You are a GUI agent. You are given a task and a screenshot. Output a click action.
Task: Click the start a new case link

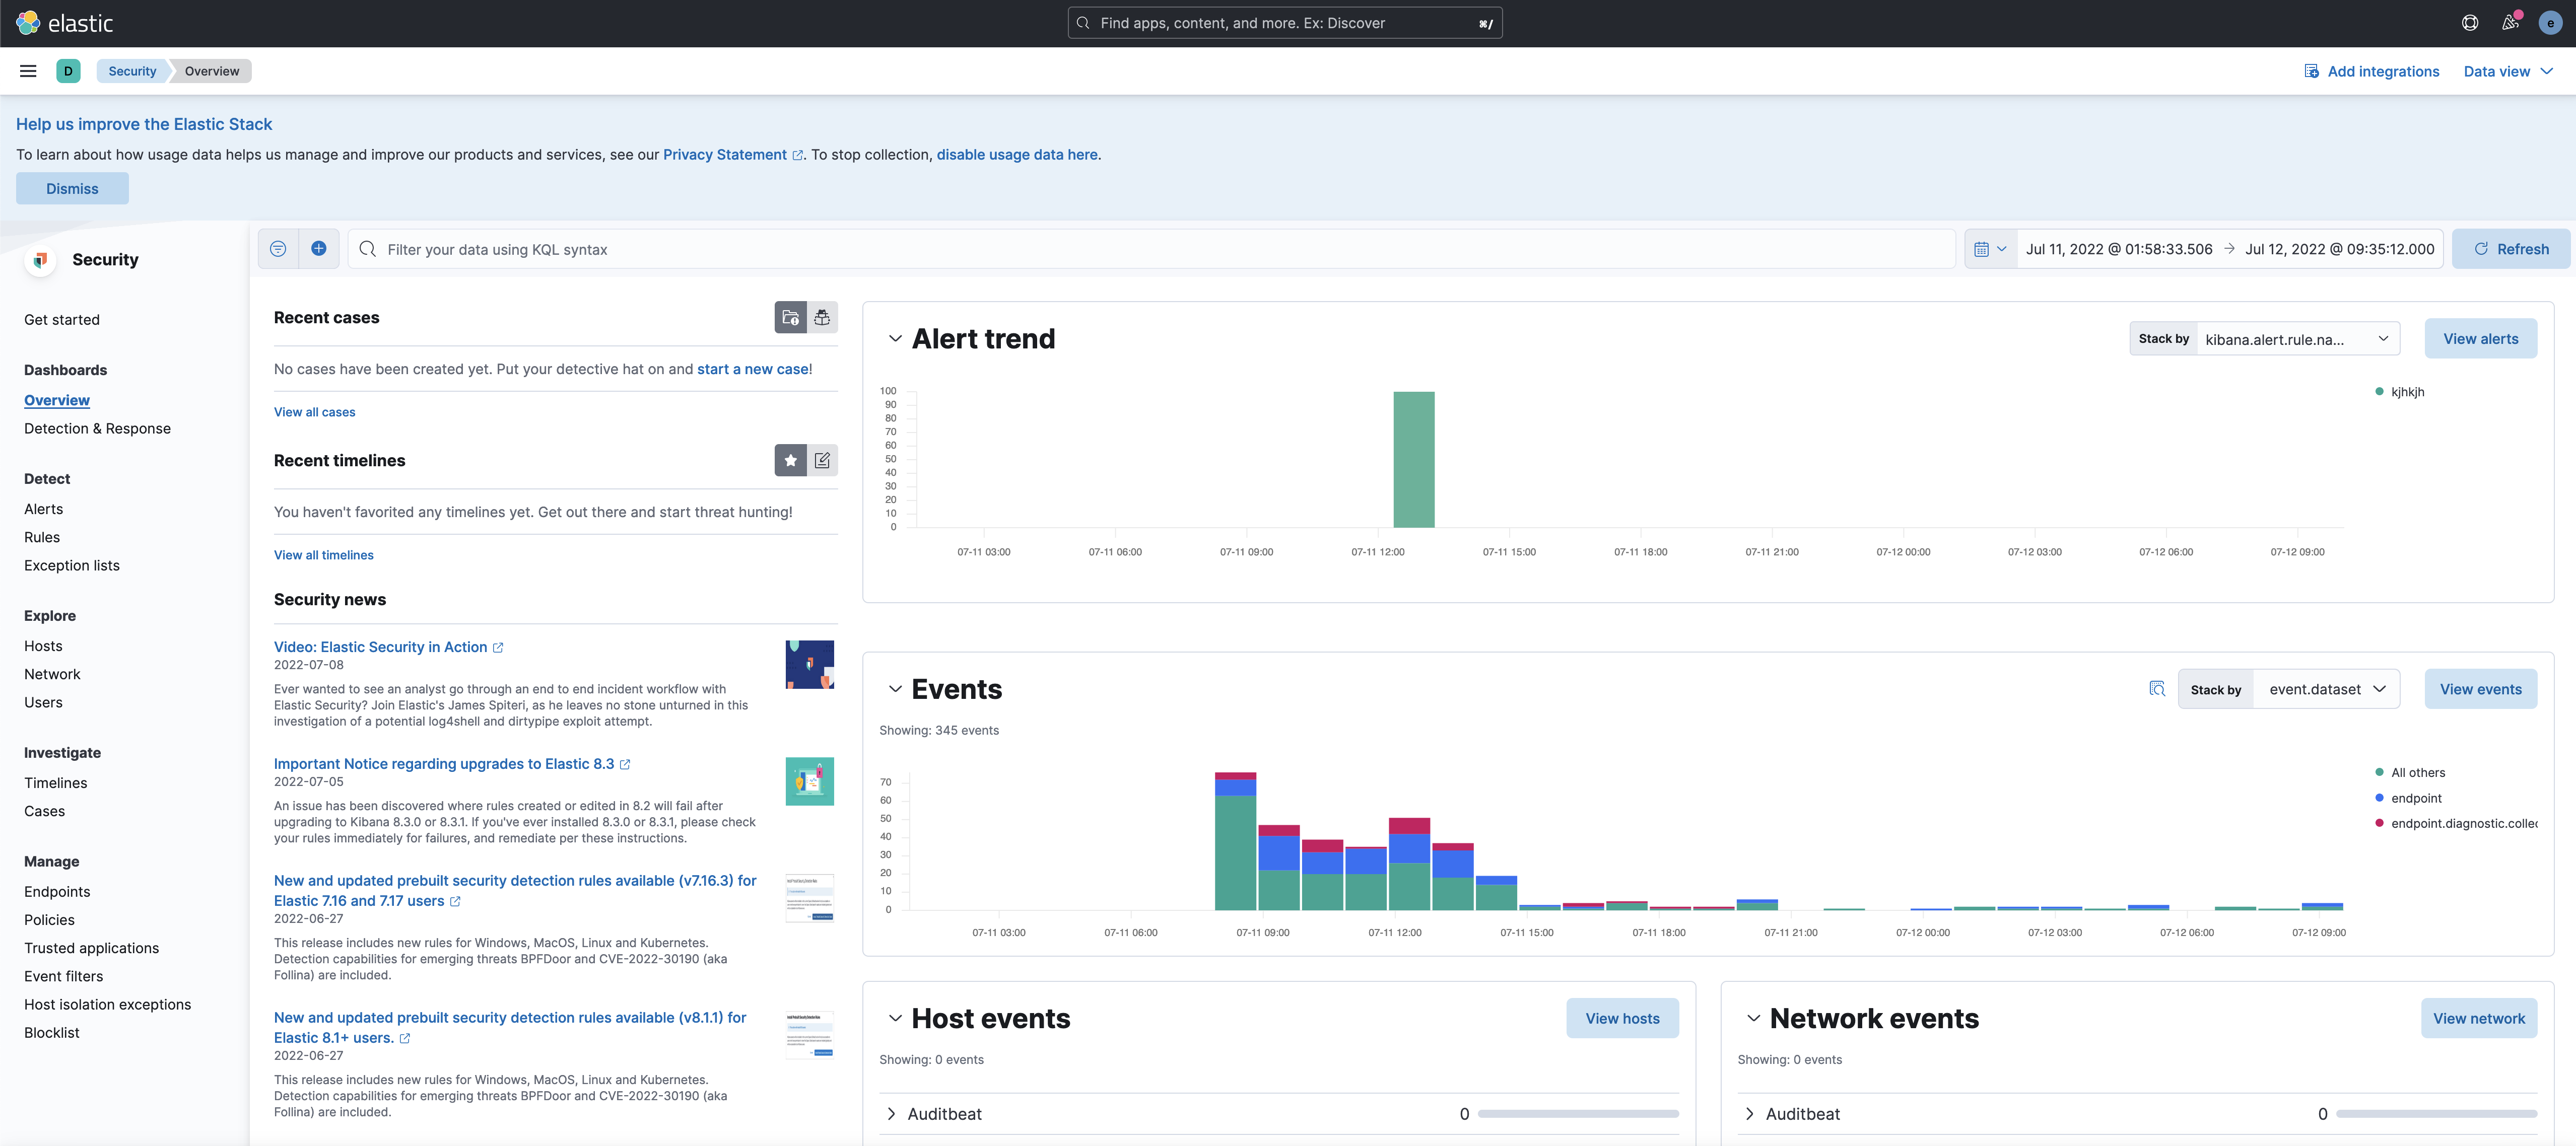[x=753, y=369]
